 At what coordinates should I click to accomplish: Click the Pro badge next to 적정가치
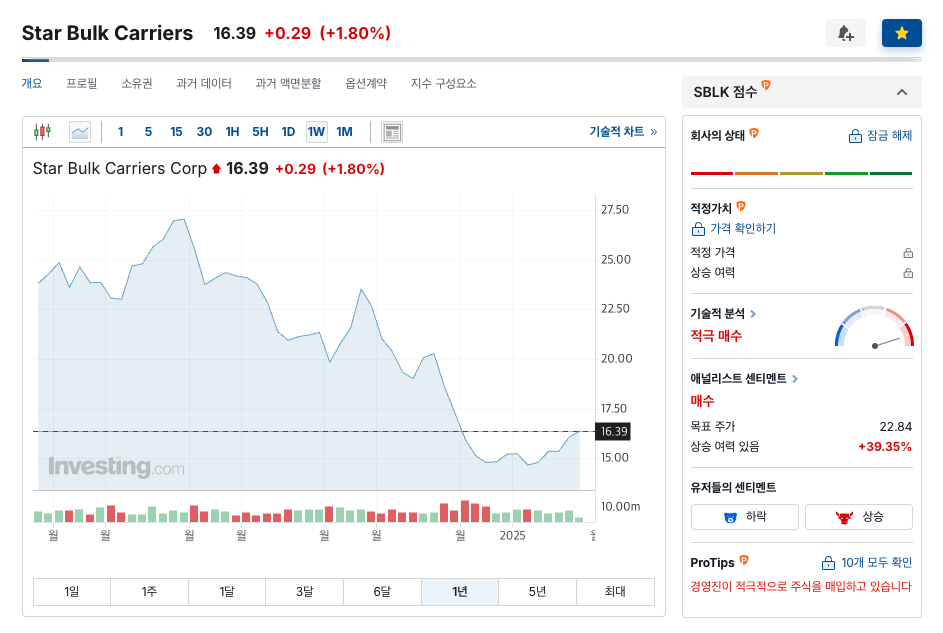[741, 207]
